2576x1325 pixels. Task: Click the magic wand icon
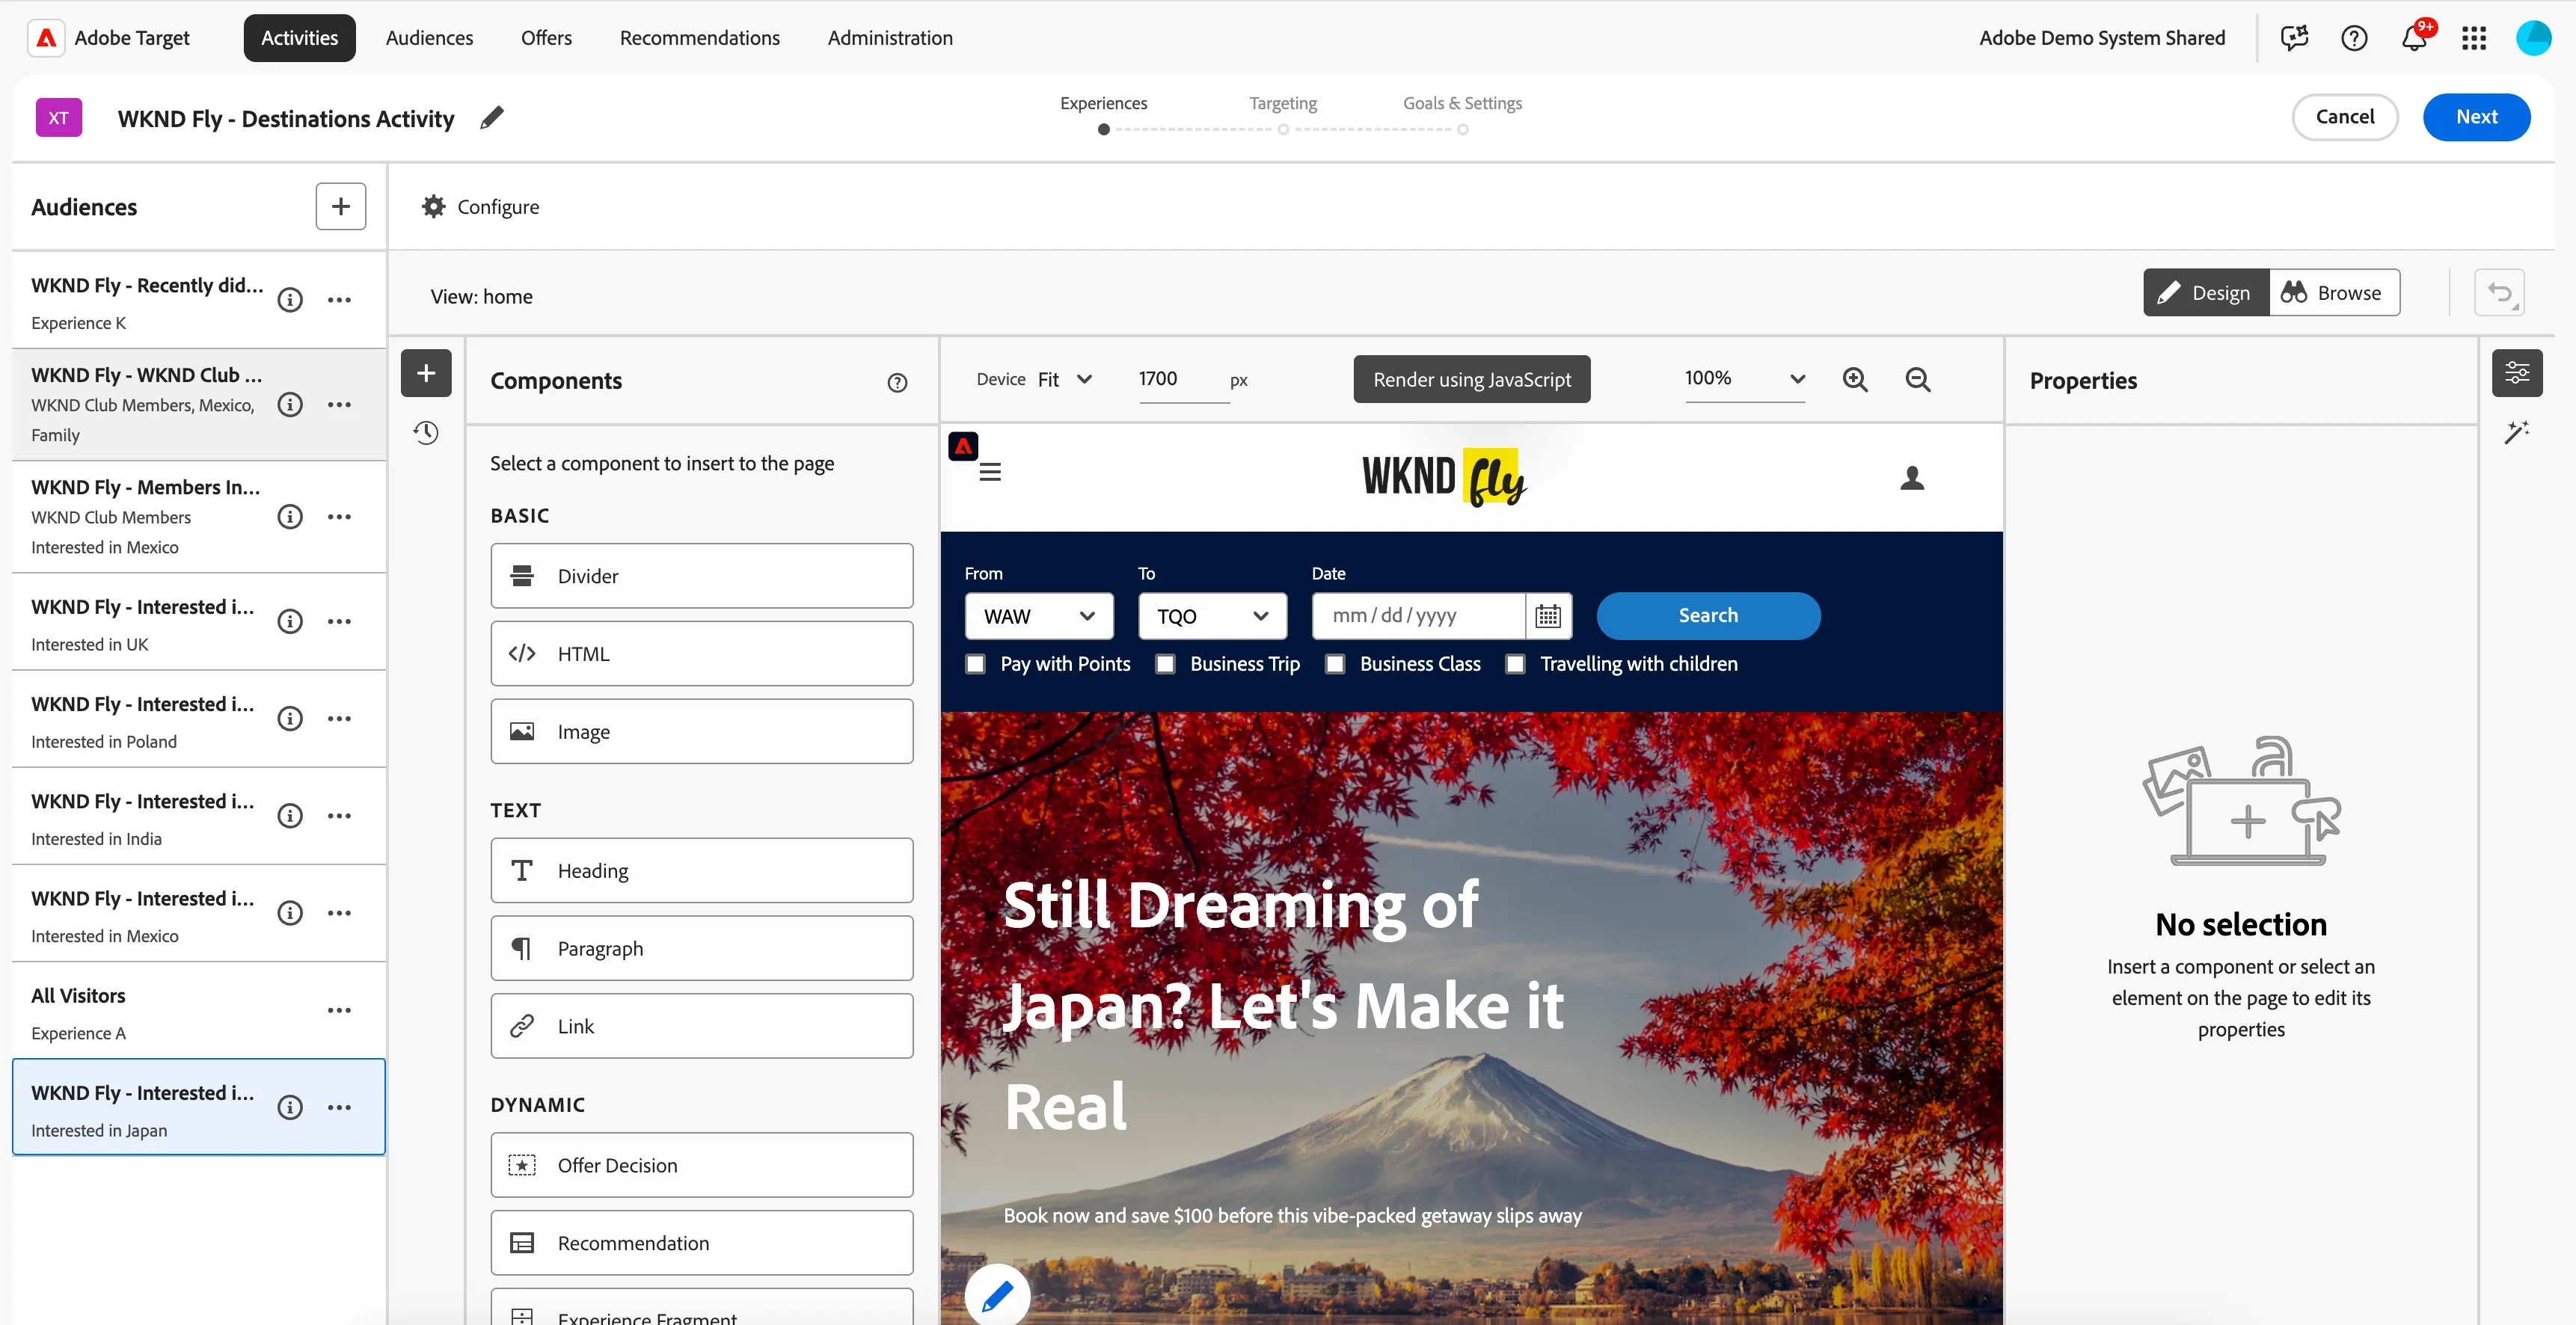[2517, 432]
